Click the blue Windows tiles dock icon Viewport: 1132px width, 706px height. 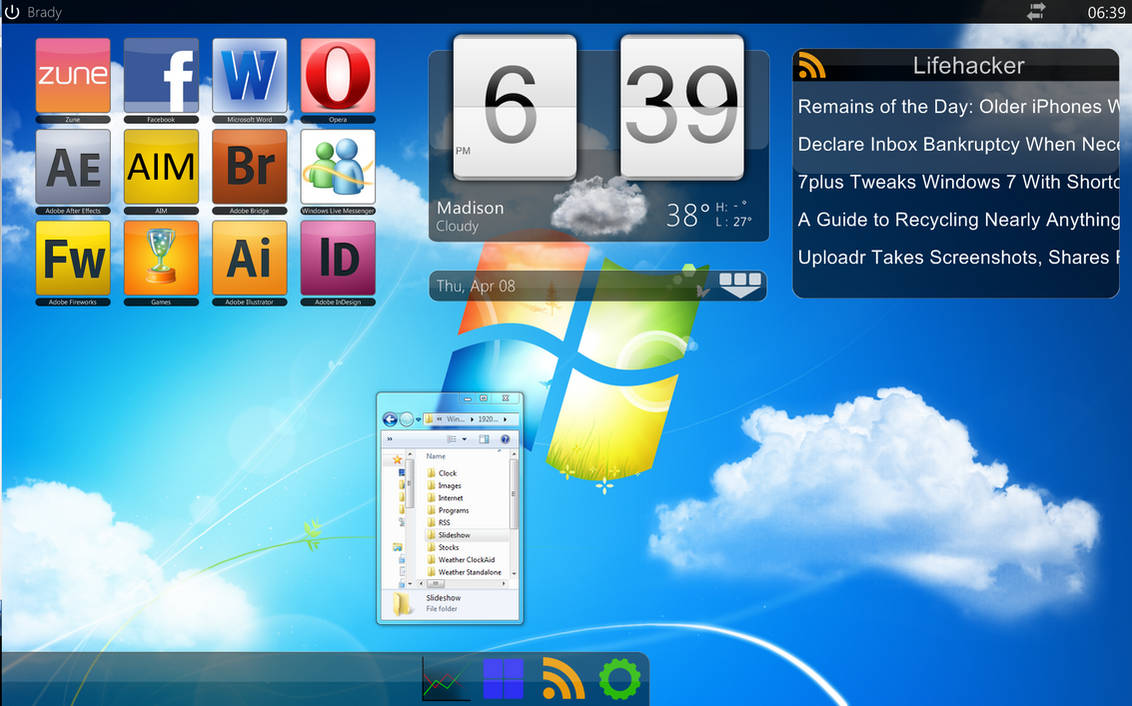(x=503, y=679)
